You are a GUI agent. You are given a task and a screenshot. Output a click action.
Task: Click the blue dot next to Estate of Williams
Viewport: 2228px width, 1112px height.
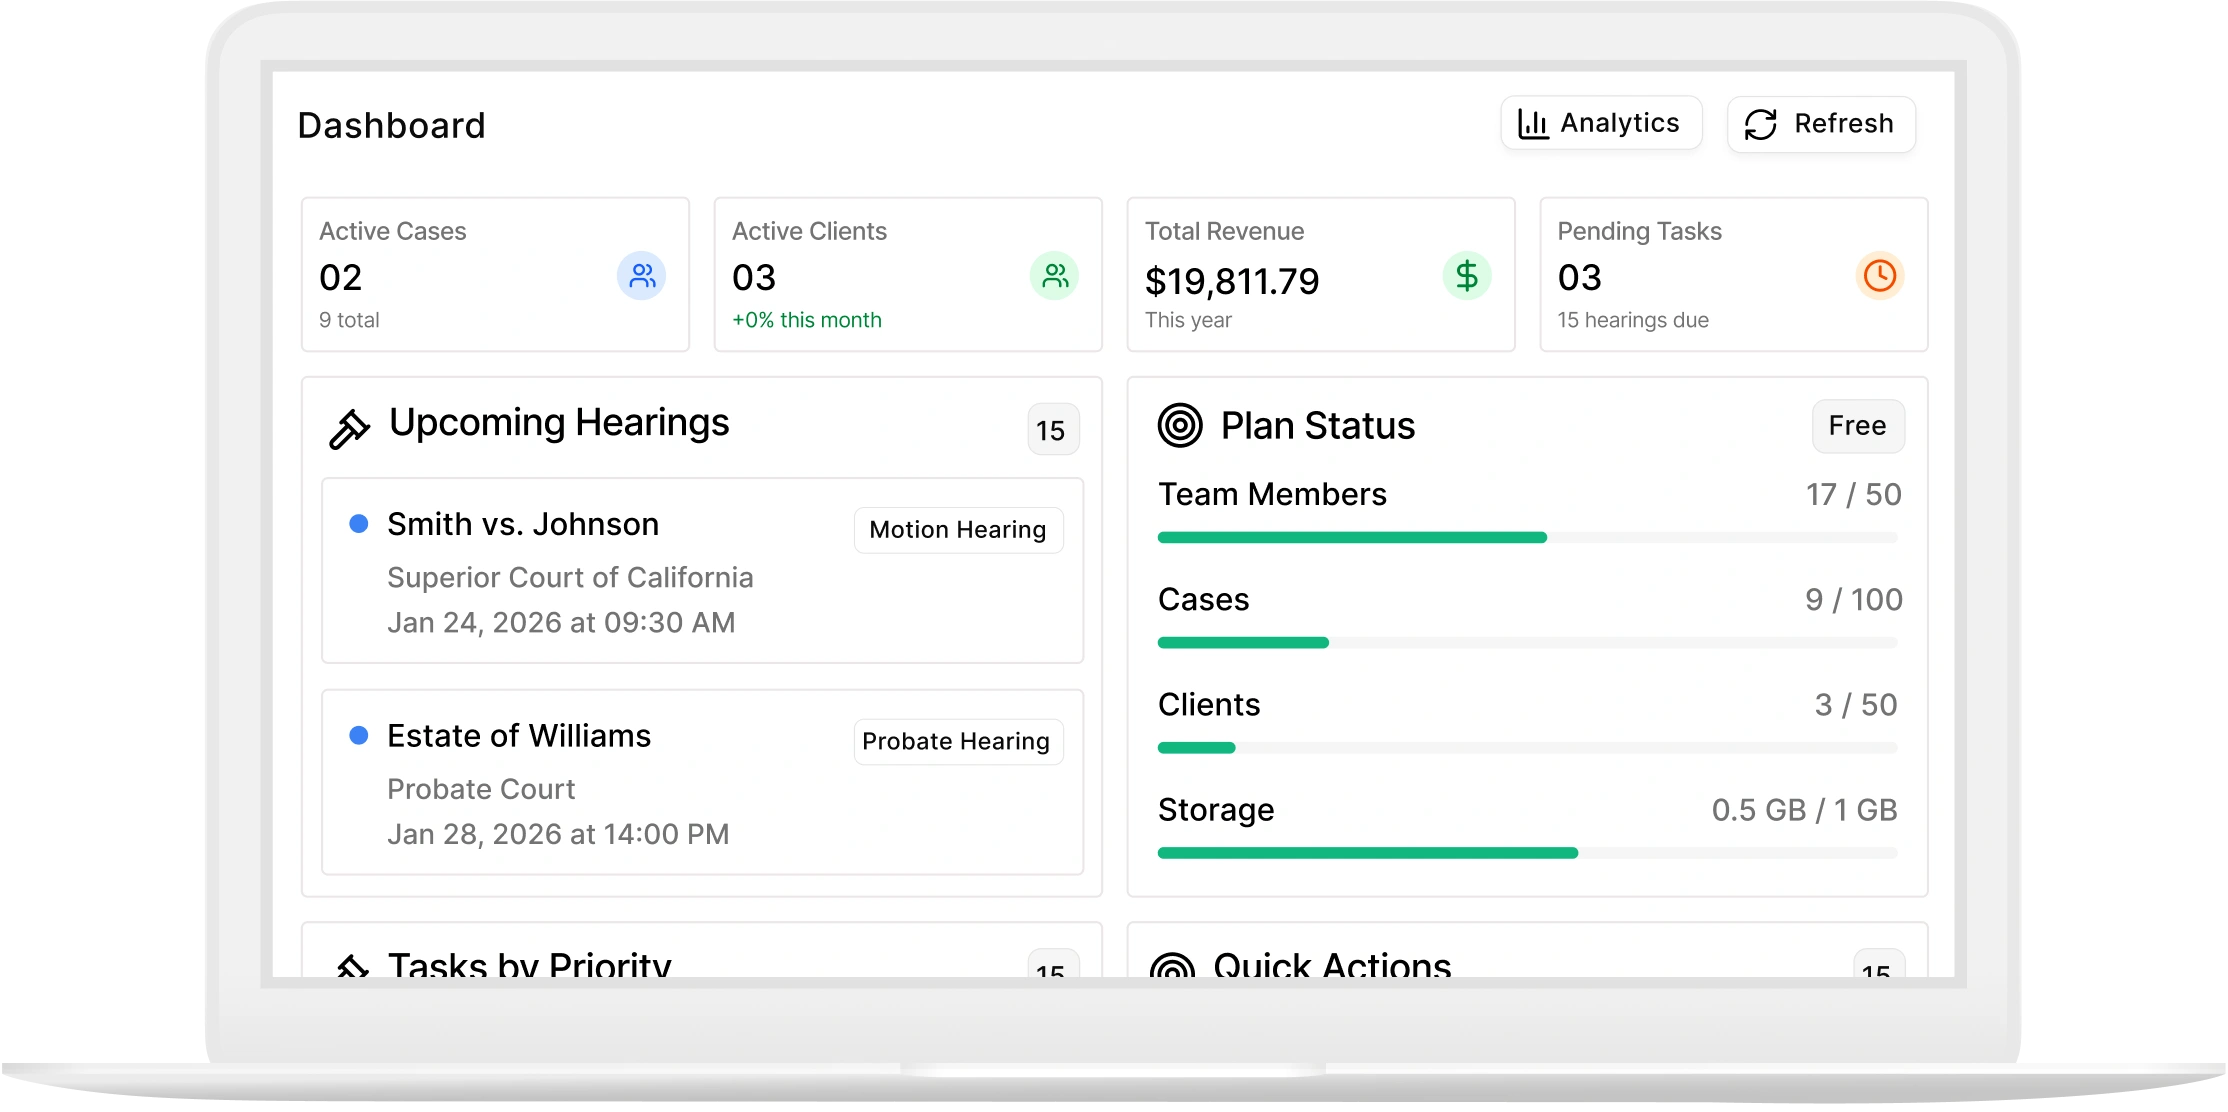pyautogui.click(x=358, y=736)
